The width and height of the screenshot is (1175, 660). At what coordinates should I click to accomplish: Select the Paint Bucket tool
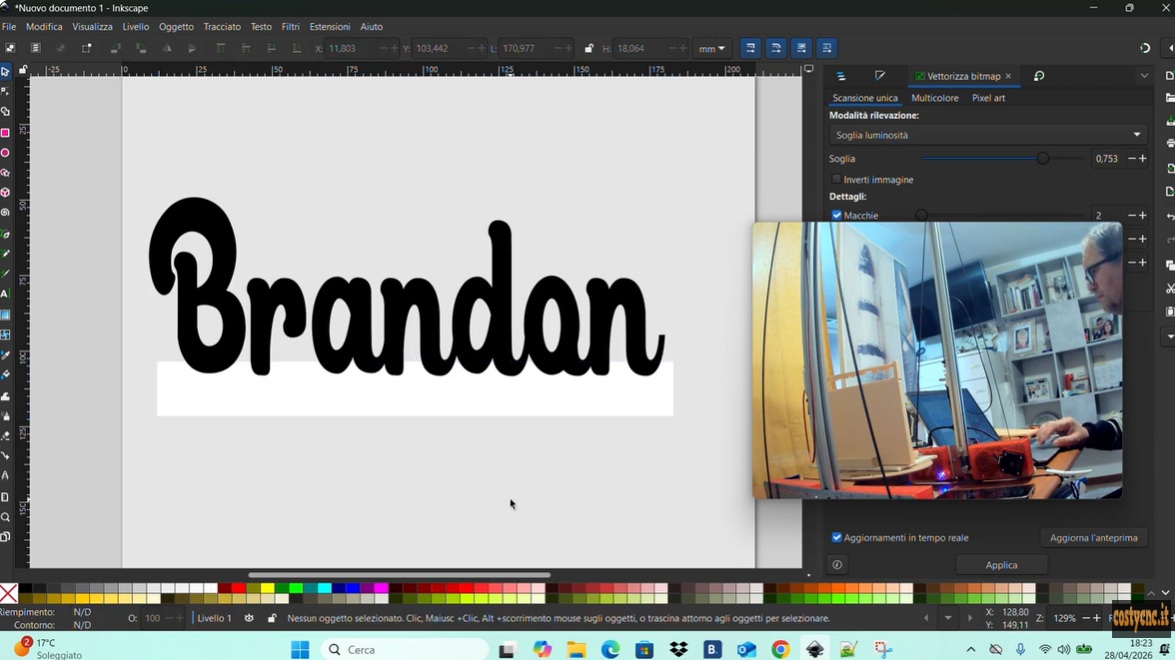(5, 375)
